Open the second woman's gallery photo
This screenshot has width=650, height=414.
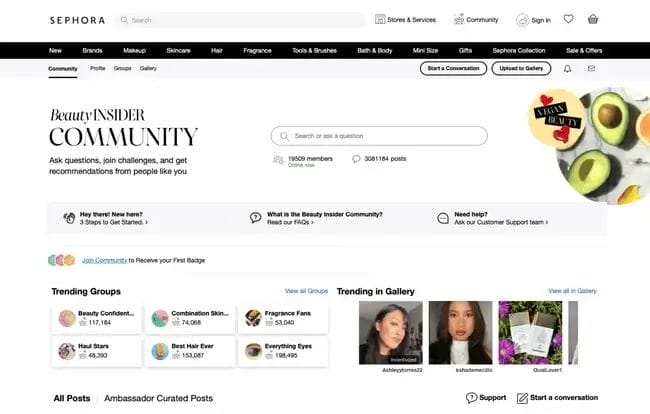pos(461,333)
